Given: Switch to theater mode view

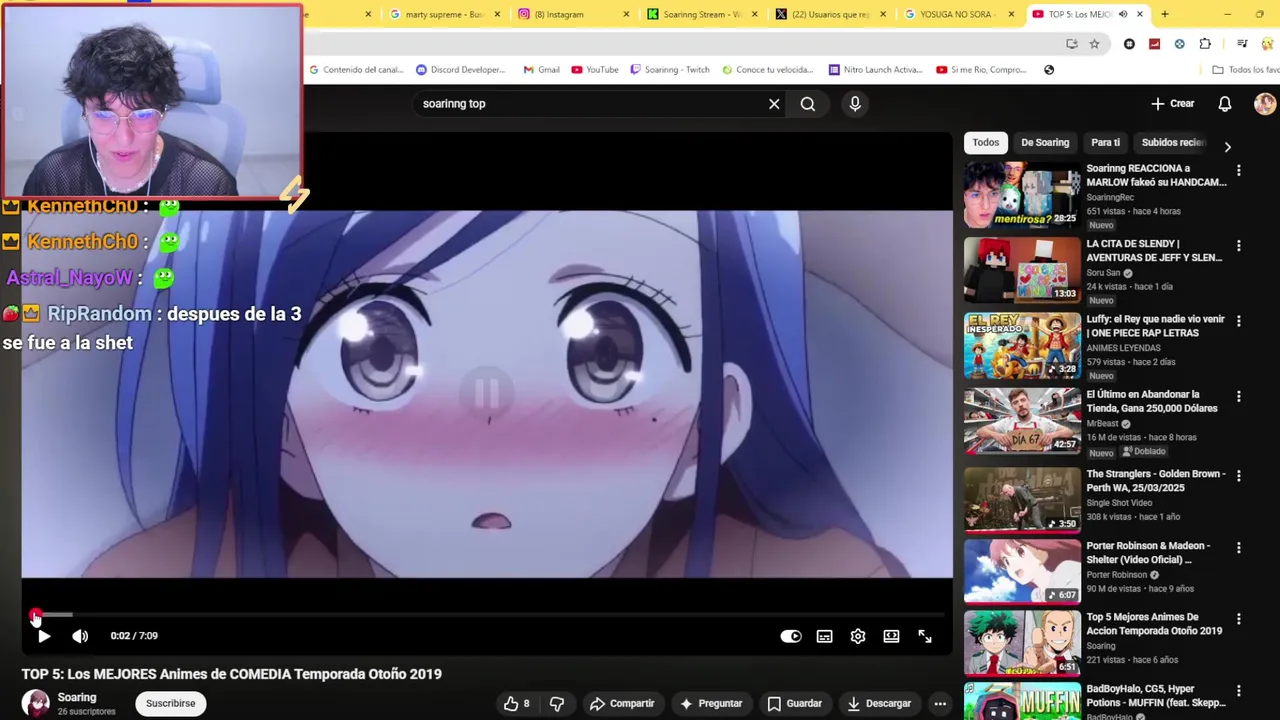Looking at the screenshot, I should (x=891, y=636).
